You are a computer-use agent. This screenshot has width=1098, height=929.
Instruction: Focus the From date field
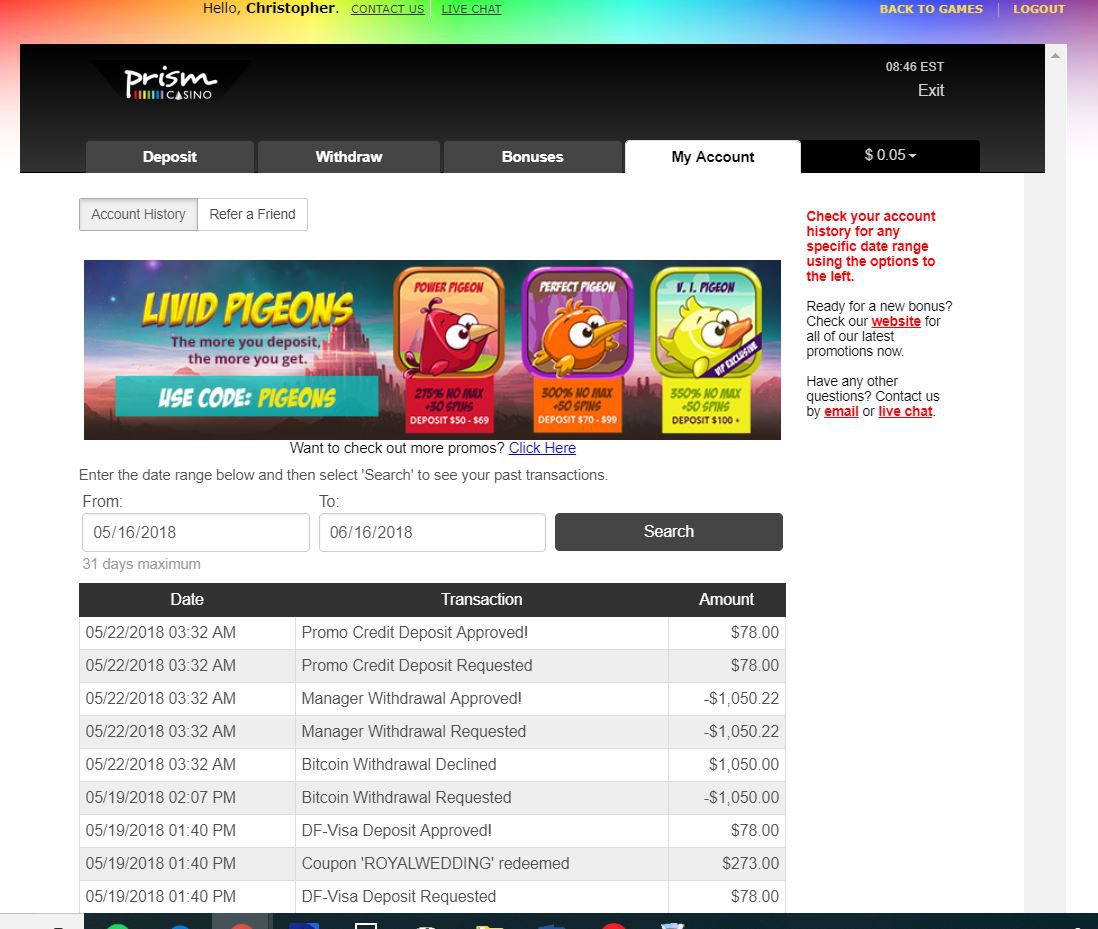(x=195, y=532)
